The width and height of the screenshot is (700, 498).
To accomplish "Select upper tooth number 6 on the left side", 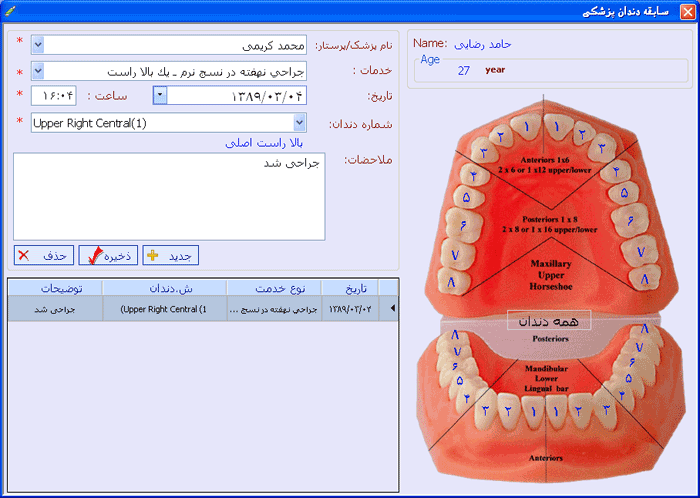I will [x=462, y=225].
